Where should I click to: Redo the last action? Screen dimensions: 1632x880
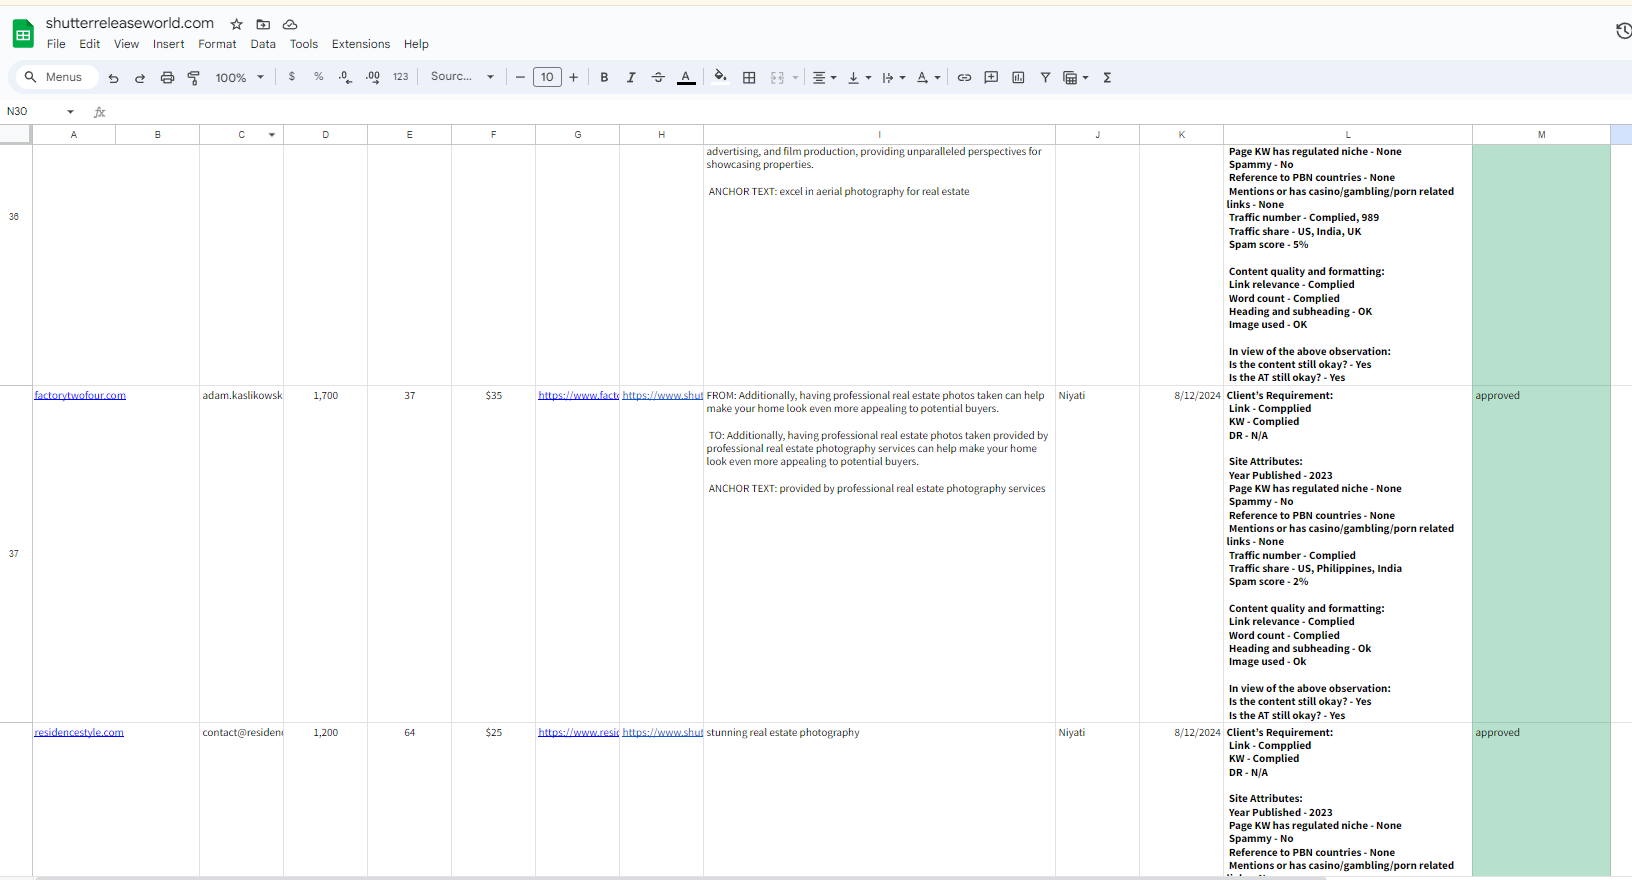140,77
